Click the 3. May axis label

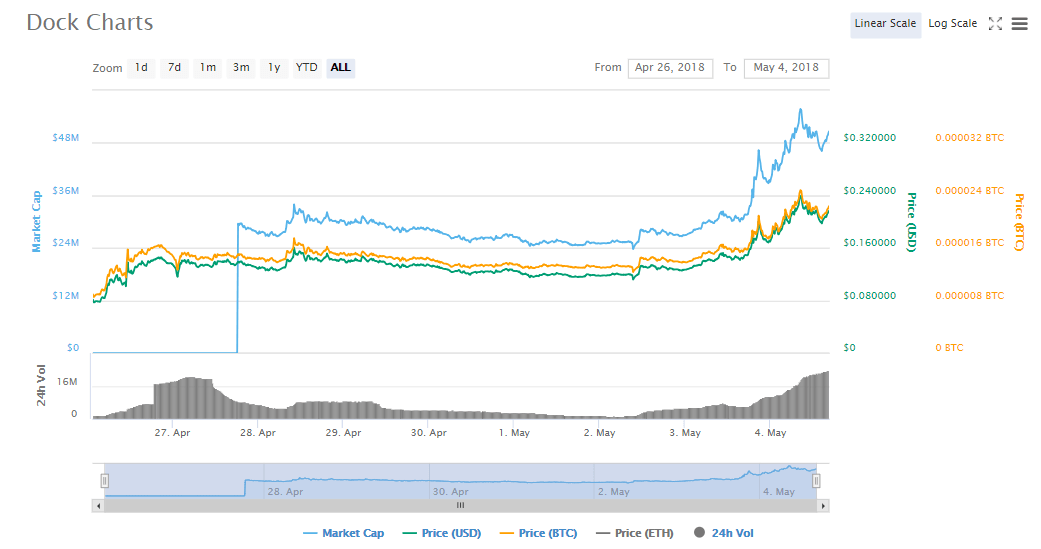[x=685, y=433]
